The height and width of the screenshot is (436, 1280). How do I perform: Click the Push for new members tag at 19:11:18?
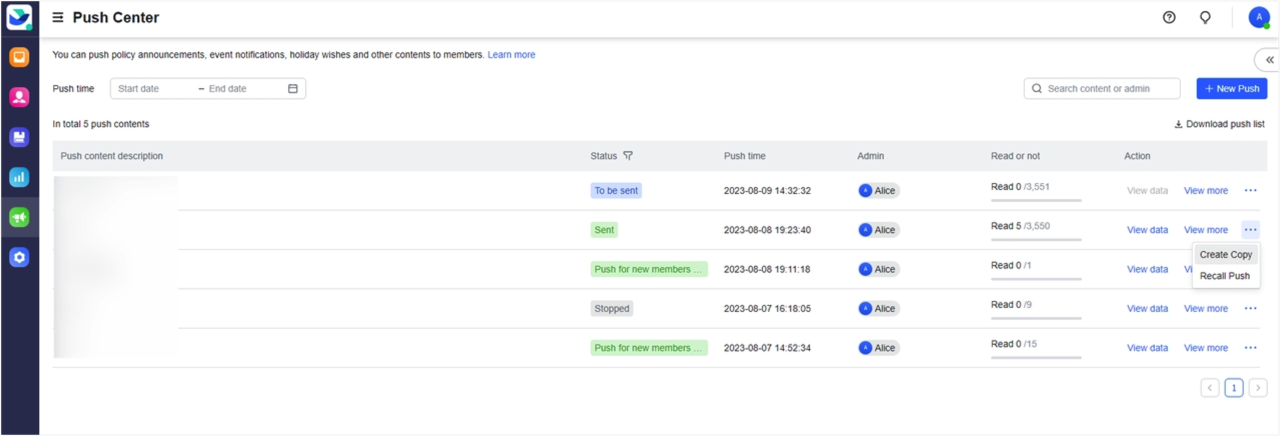click(x=649, y=269)
